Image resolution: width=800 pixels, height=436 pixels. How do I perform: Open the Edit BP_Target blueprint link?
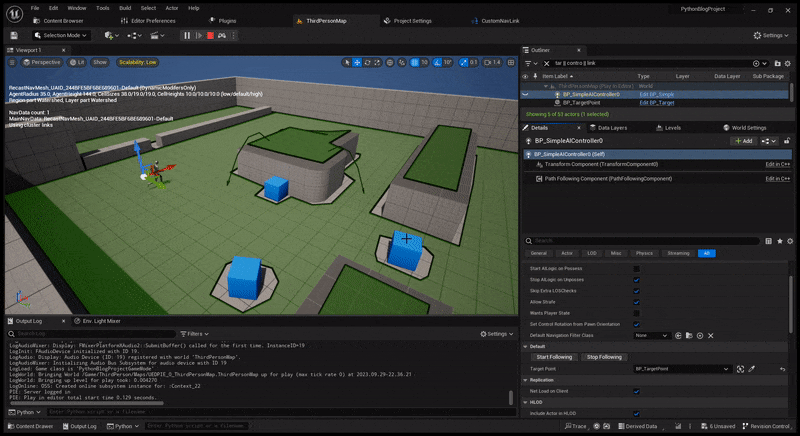(657, 102)
